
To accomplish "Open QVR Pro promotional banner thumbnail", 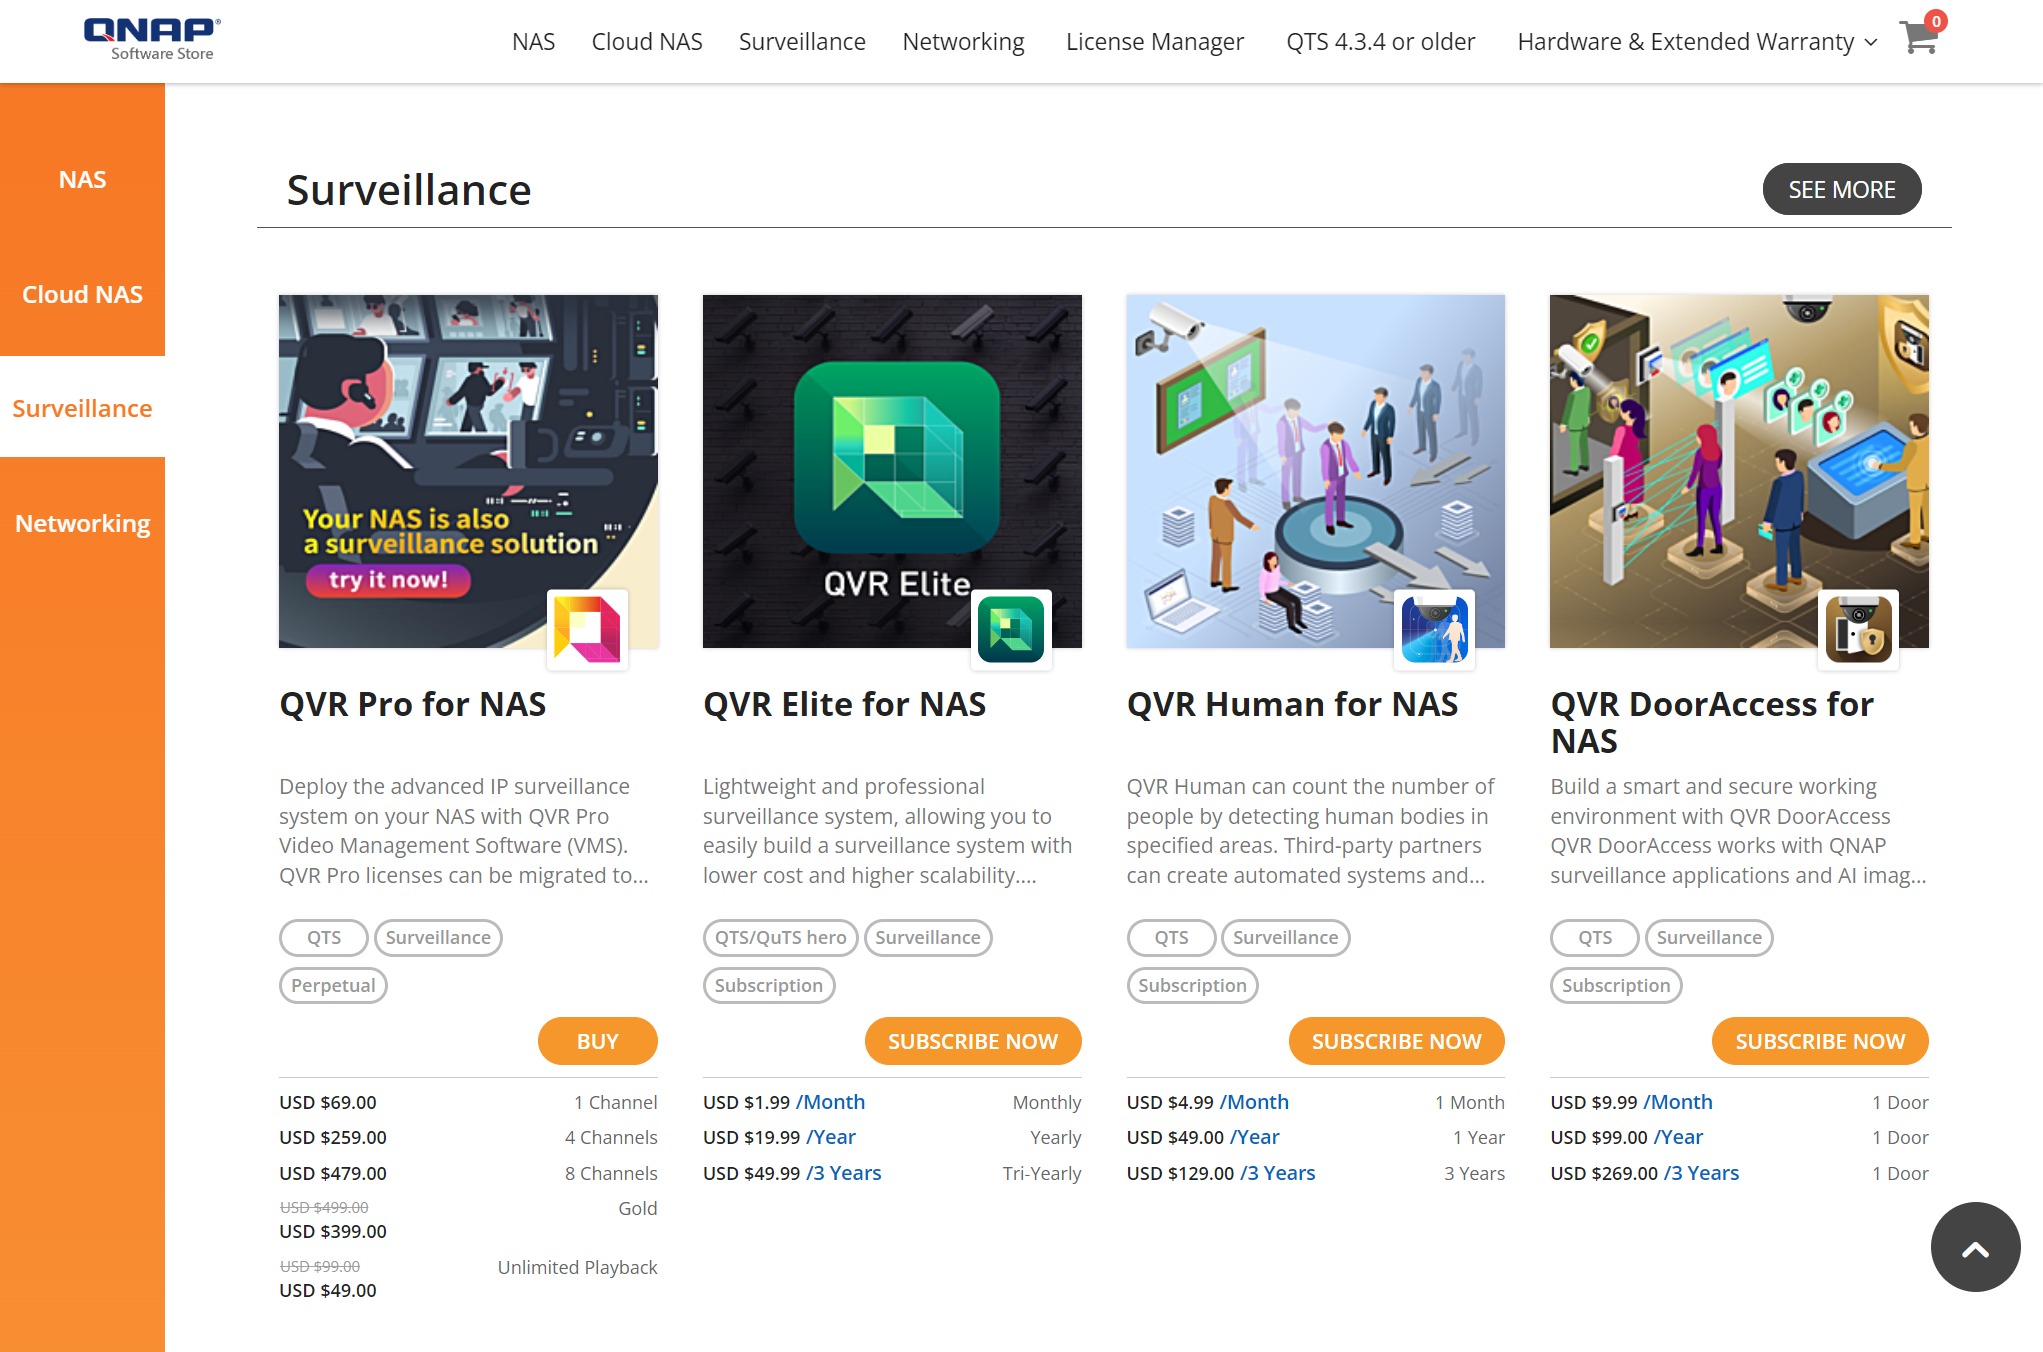I will [x=467, y=470].
